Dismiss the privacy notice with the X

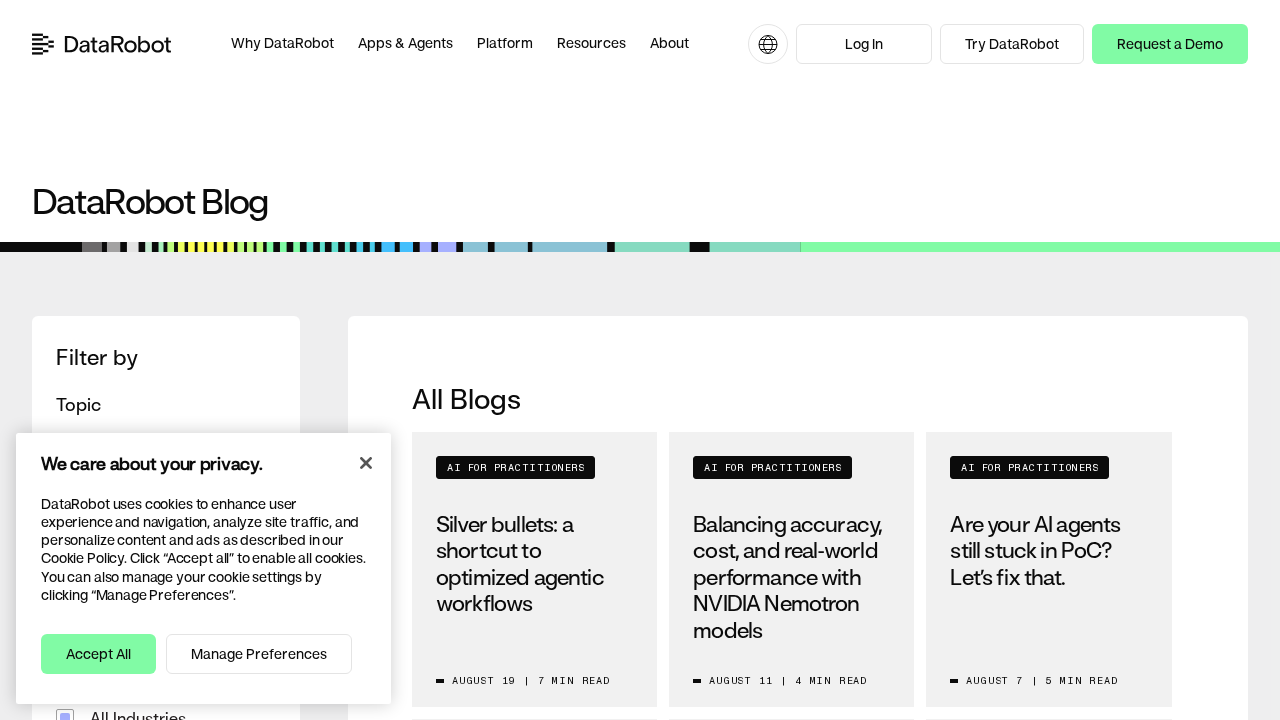click(366, 463)
